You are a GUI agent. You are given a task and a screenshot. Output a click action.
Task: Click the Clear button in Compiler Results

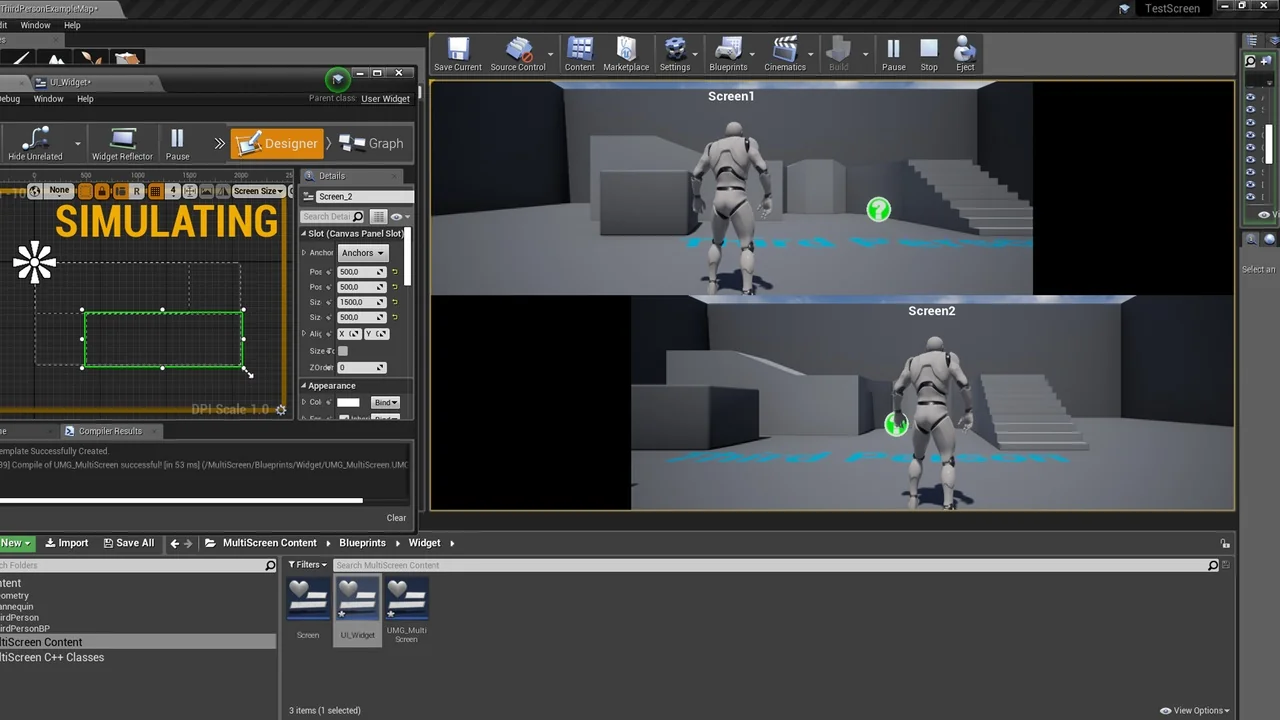[x=396, y=517]
